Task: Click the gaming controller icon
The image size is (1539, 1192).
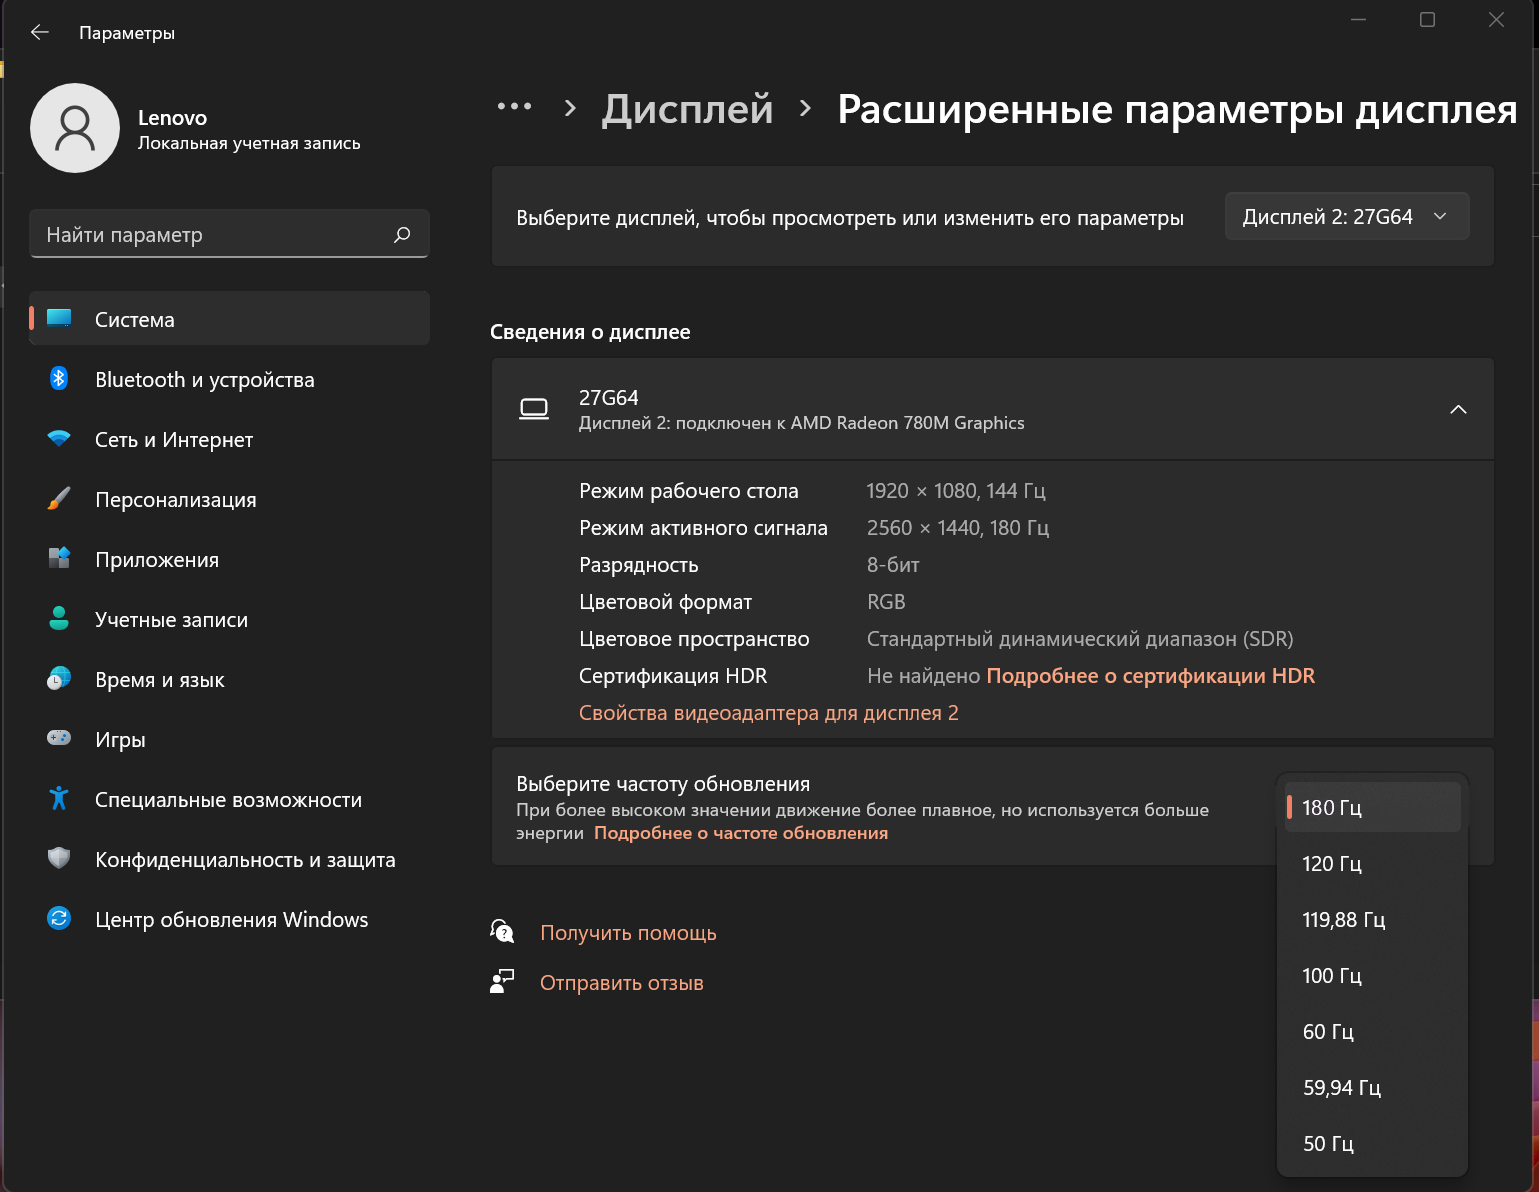Action: [x=59, y=738]
